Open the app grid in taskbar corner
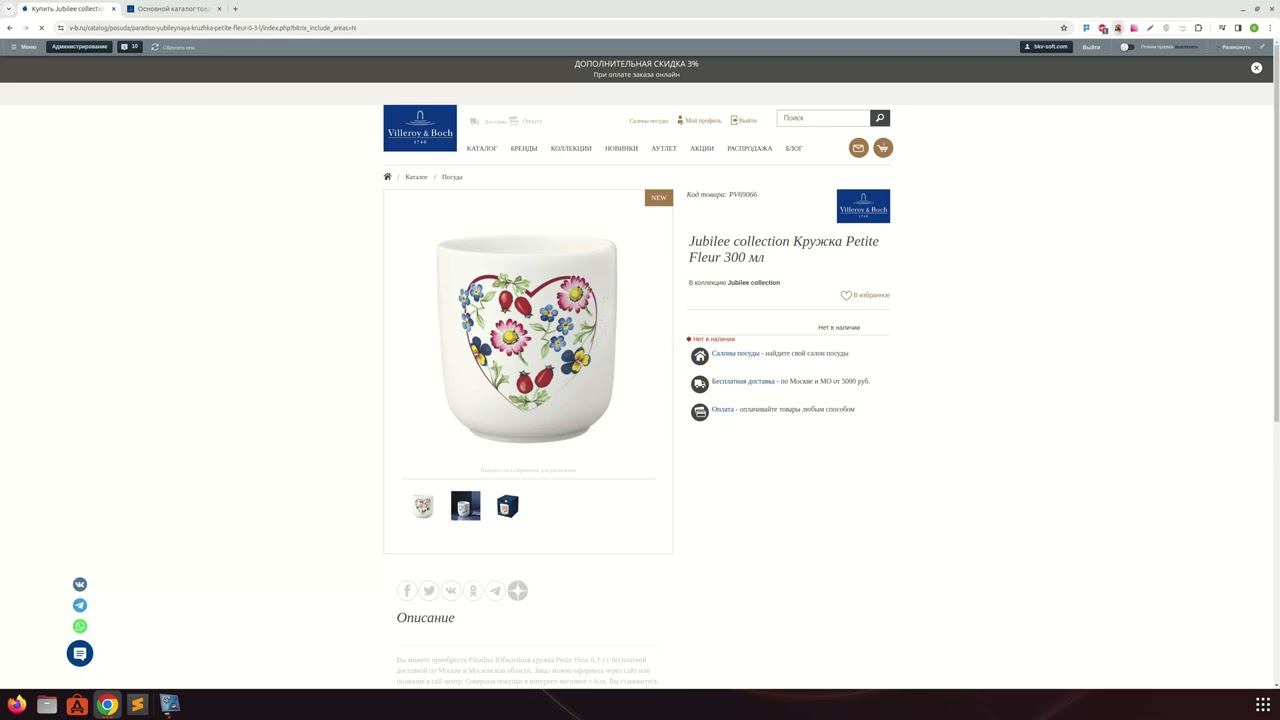The width and height of the screenshot is (1280, 720). point(1263,705)
